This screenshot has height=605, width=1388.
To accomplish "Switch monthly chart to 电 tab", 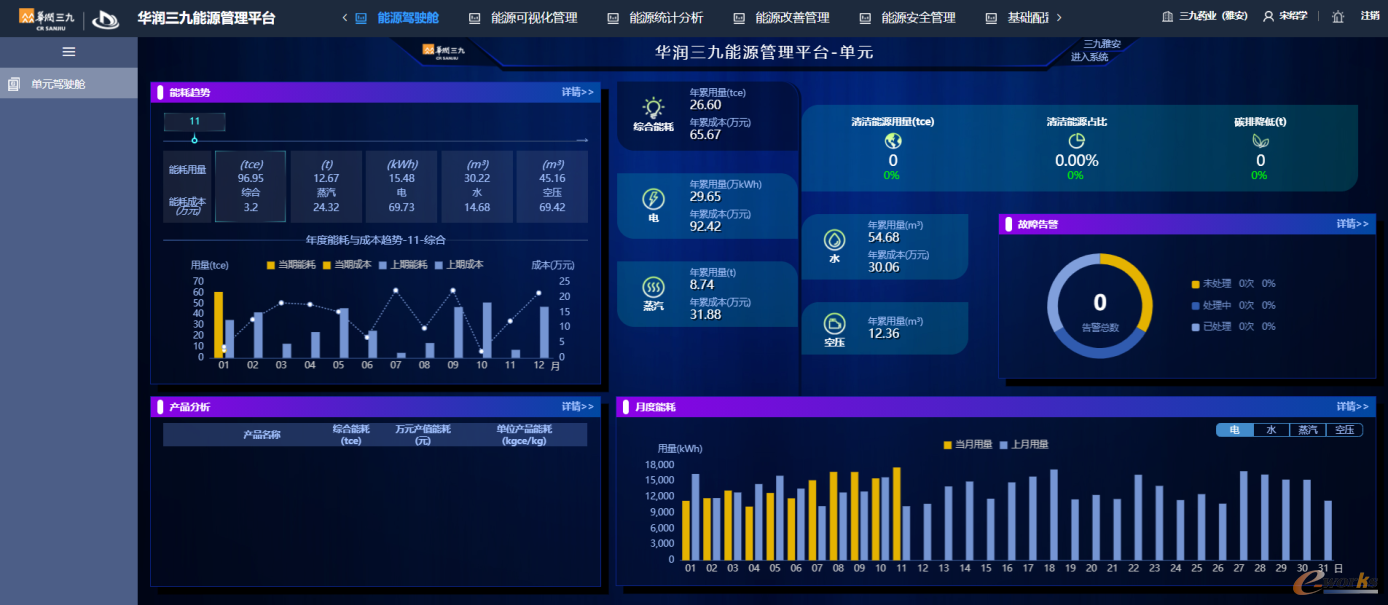I will pos(1235,430).
